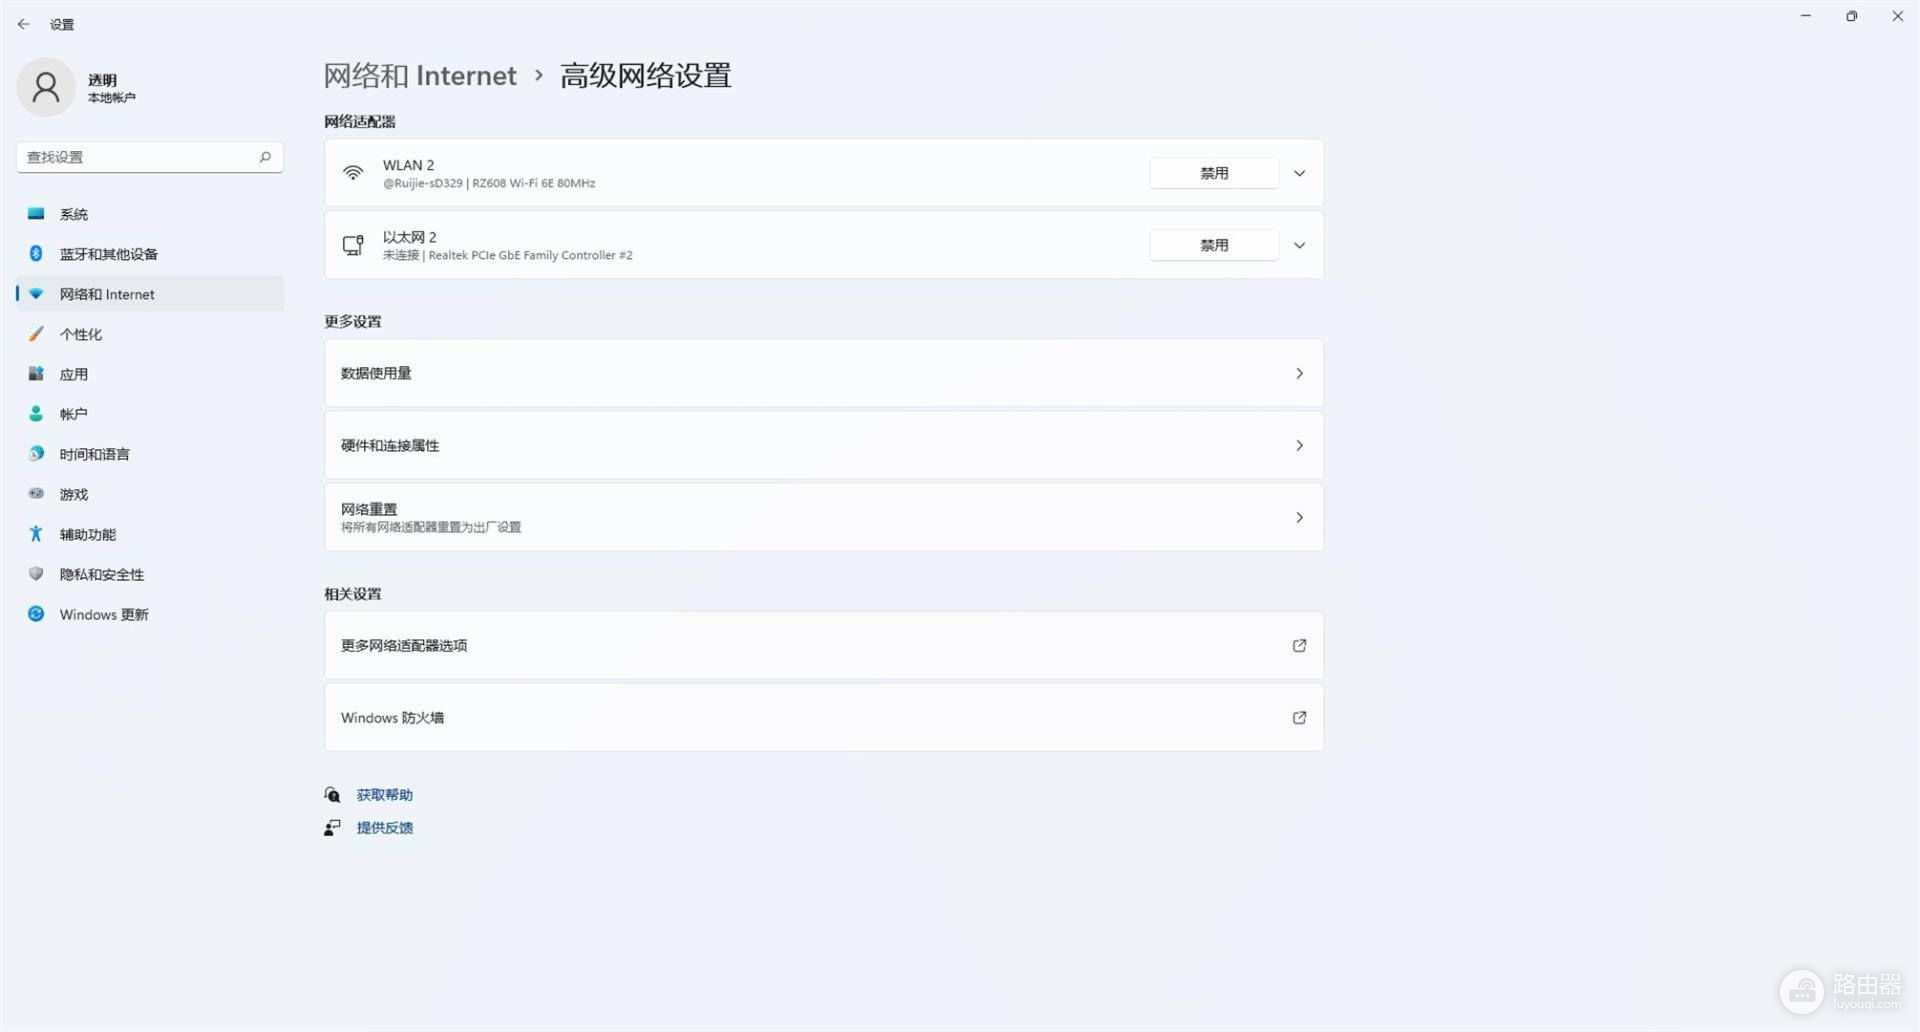The height and width of the screenshot is (1032, 1920).
Task: Click the 辅助功能 accessibility icon
Action: coord(36,534)
